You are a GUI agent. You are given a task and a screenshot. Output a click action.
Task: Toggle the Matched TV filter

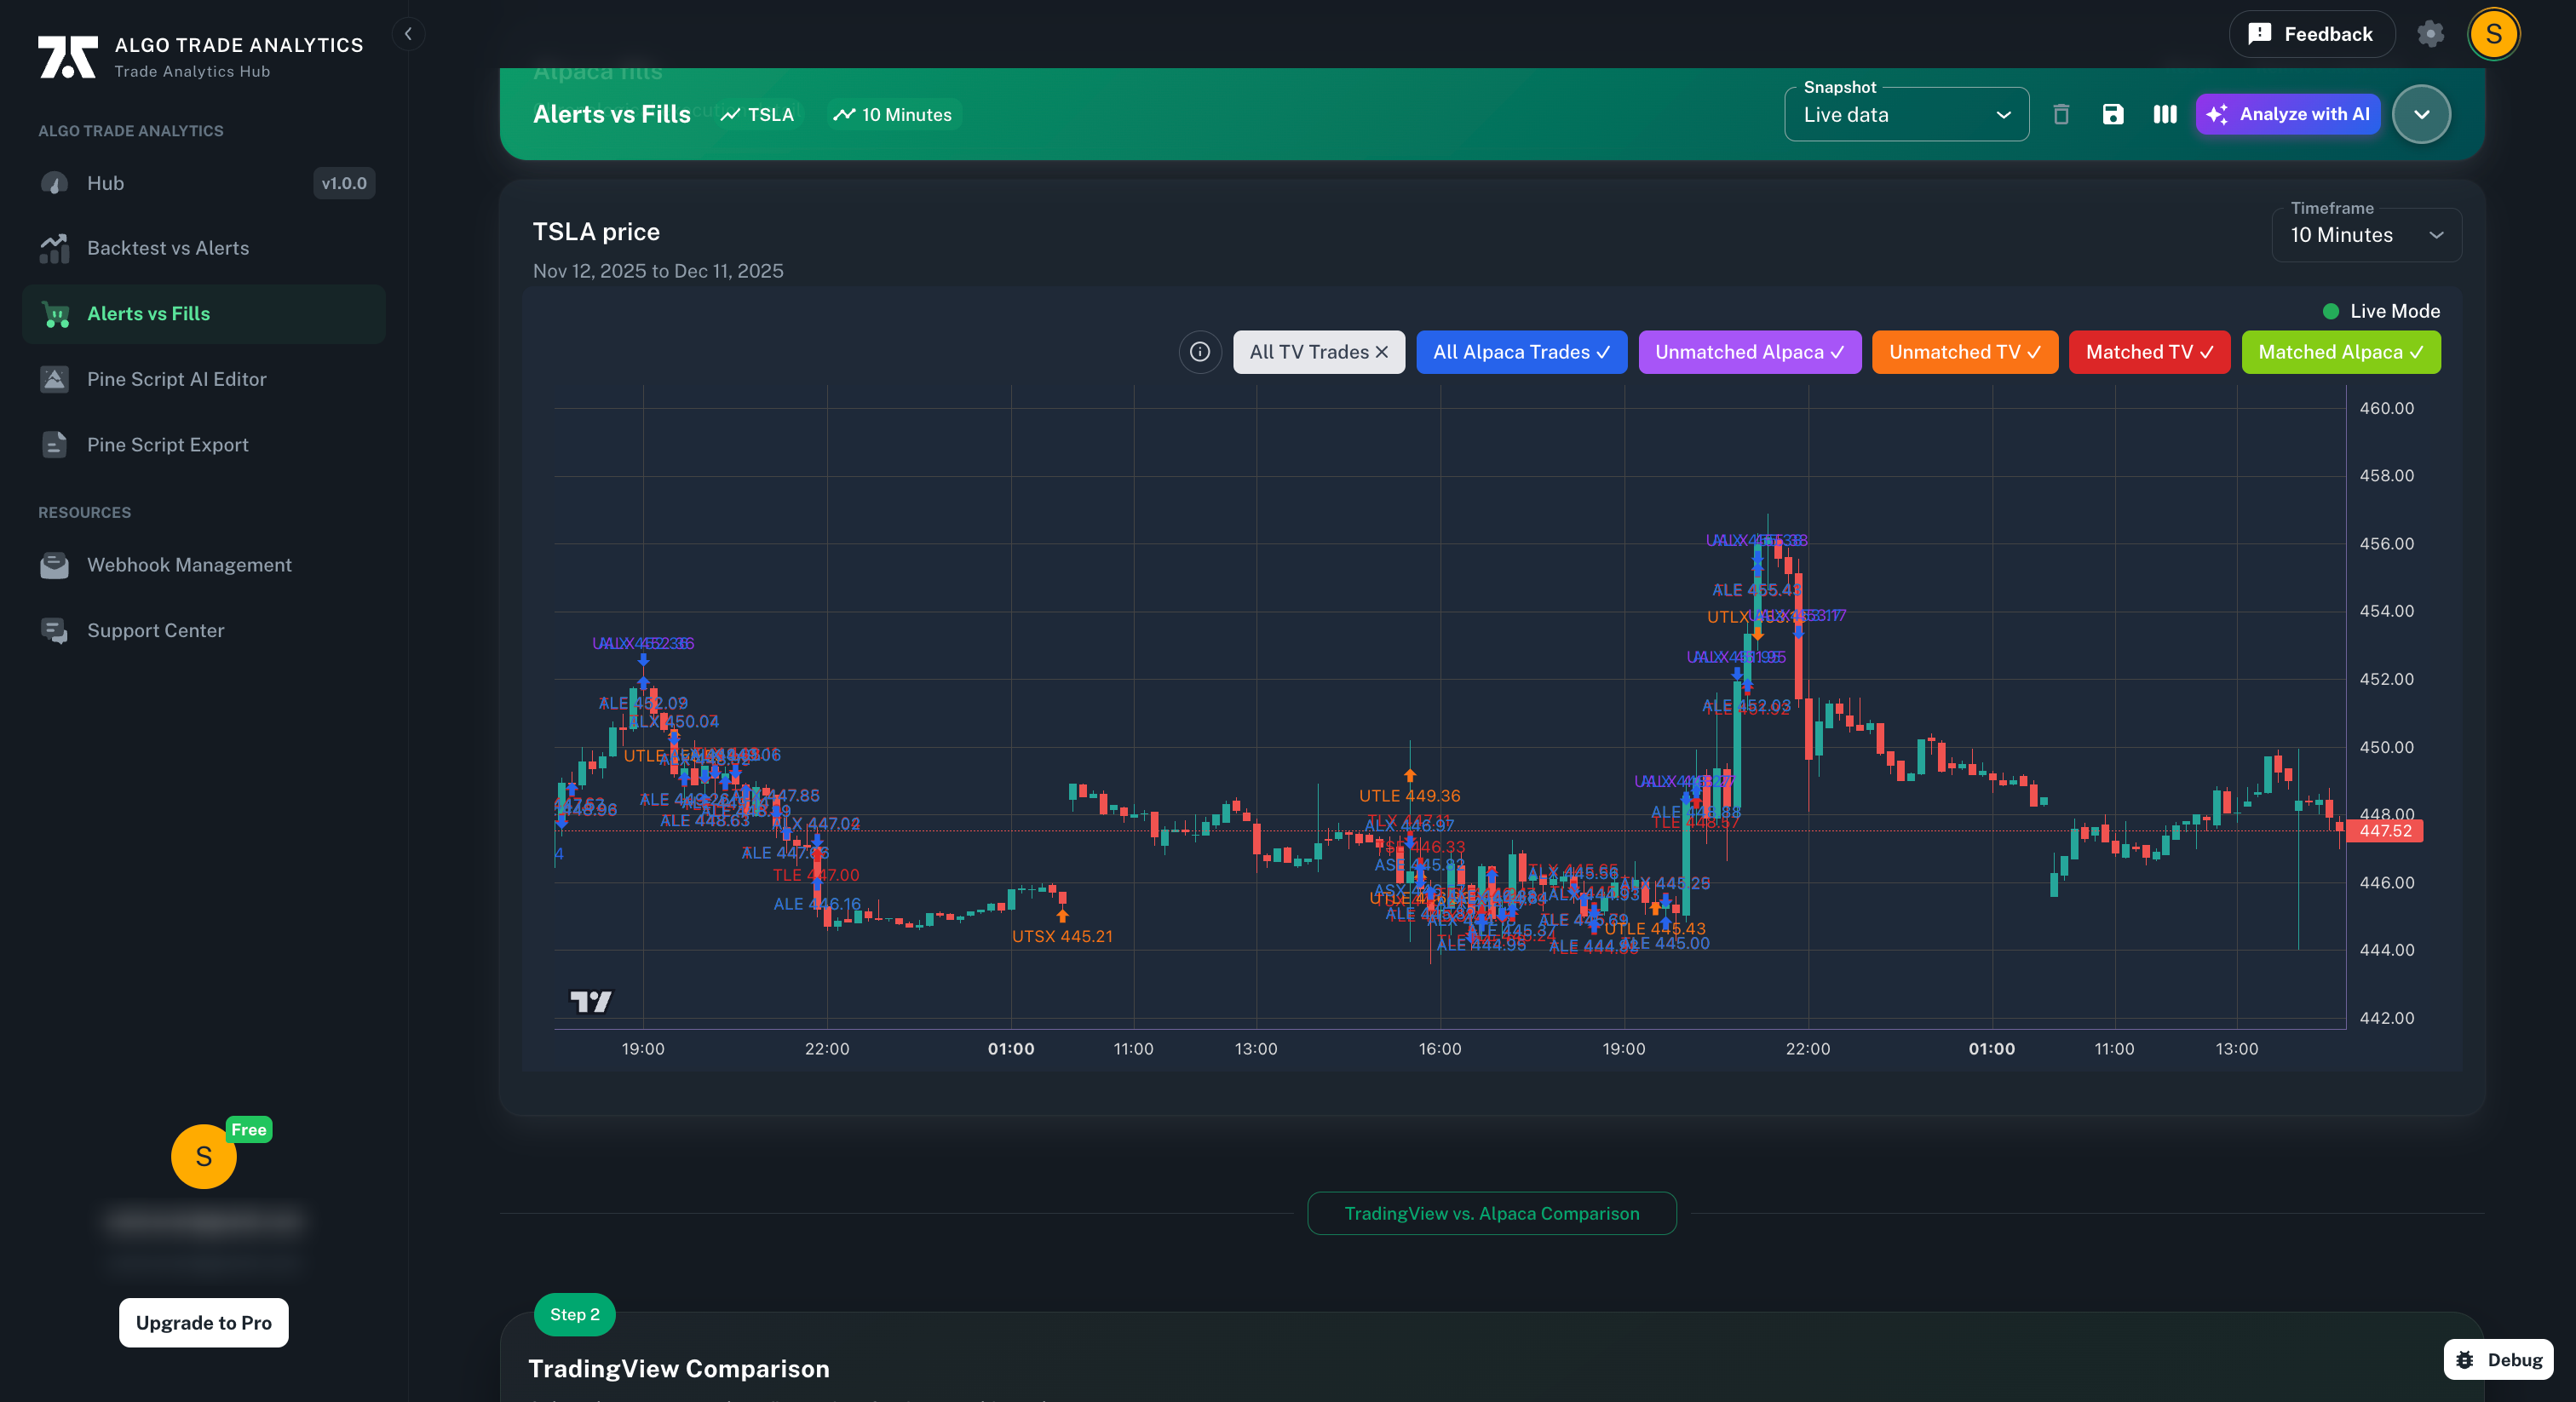(2149, 352)
